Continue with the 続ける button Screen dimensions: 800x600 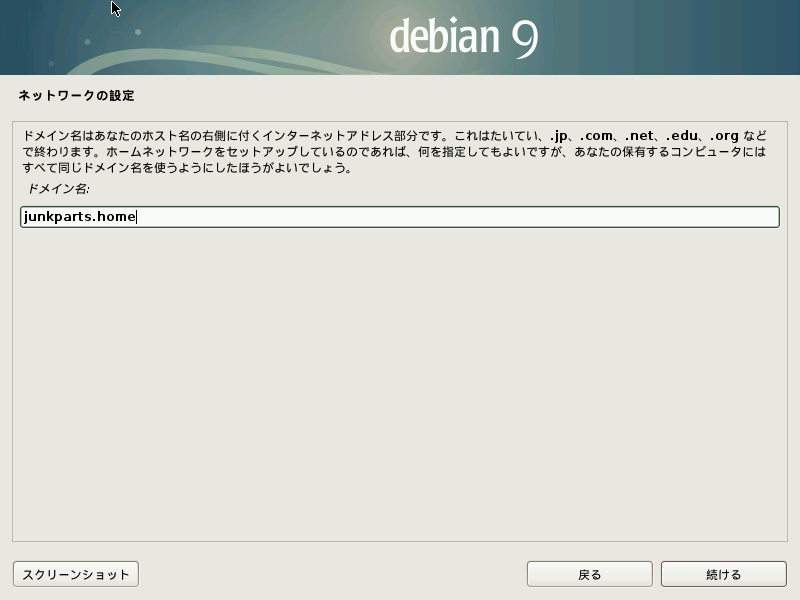(x=723, y=574)
